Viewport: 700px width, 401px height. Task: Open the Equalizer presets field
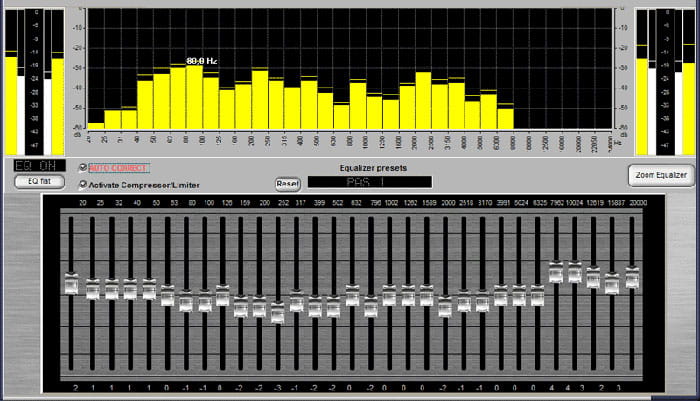pyautogui.click(x=369, y=182)
